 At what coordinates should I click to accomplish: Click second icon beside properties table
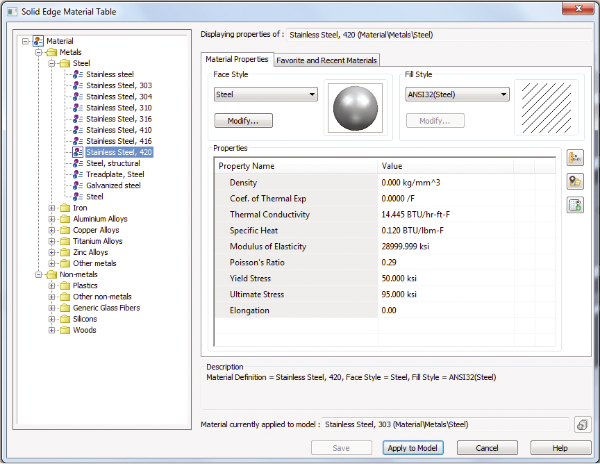click(575, 181)
